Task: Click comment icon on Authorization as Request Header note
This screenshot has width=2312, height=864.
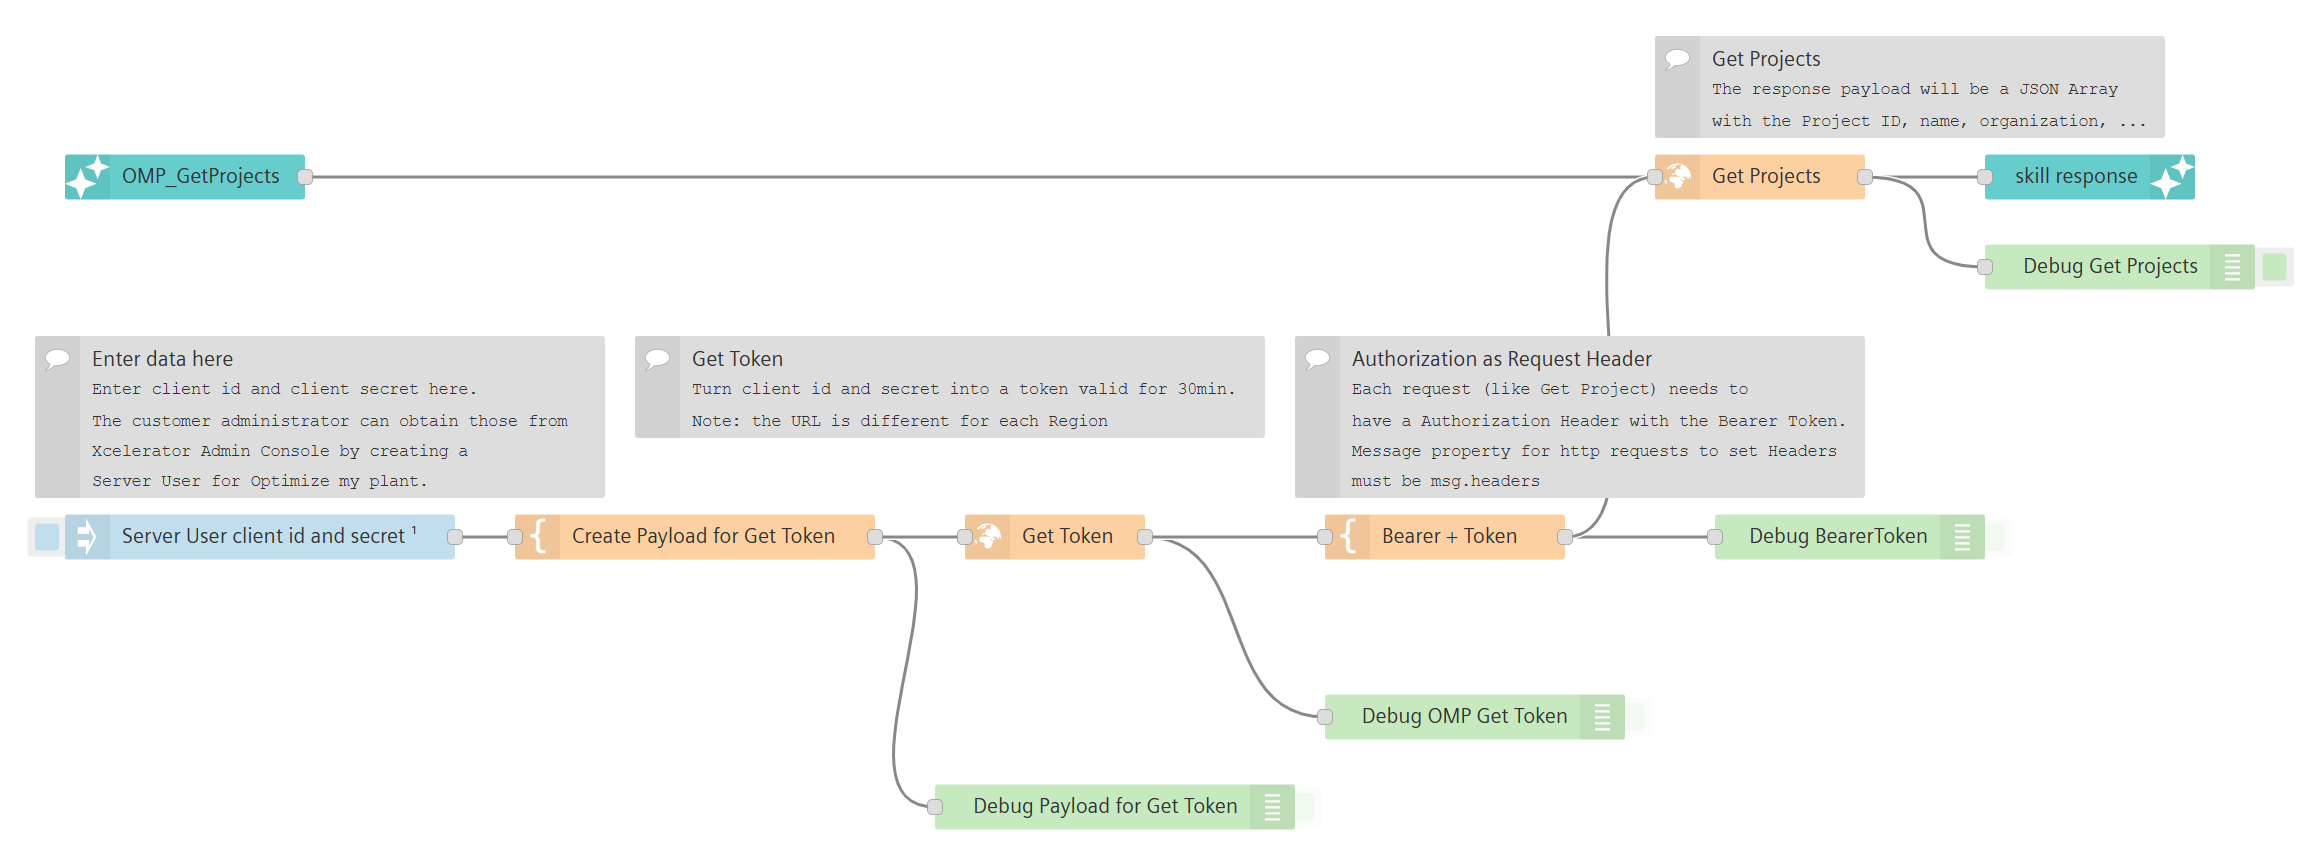Action: coord(1317,358)
